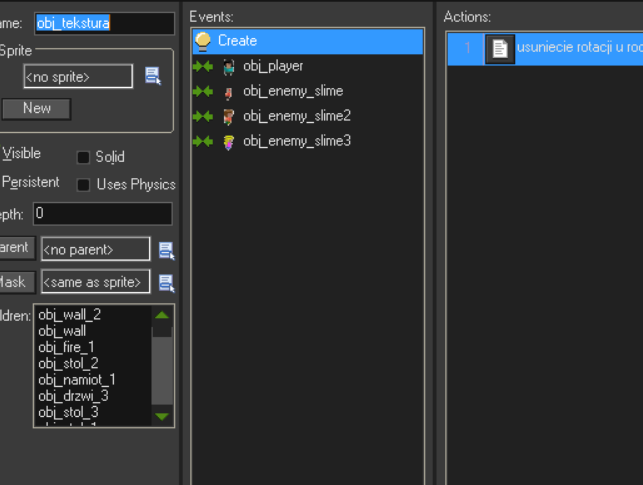Click the obj_enemy_slime collision event icon

pyautogui.click(x=229, y=91)
